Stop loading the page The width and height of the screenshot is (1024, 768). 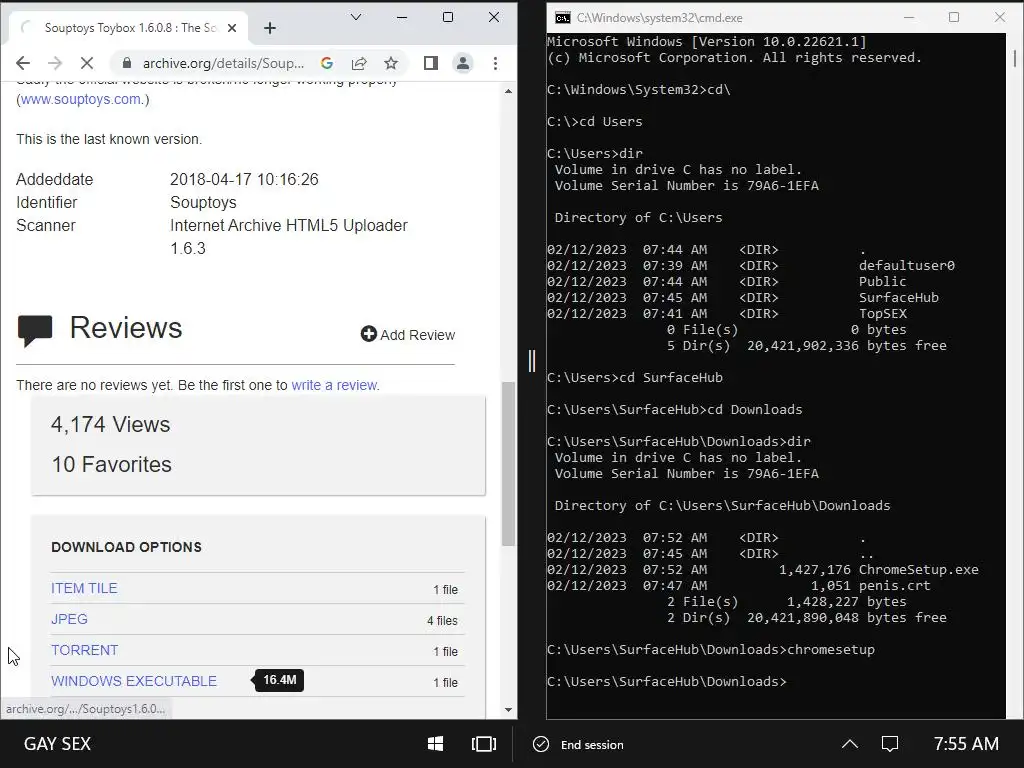click(x=86, y=63)
